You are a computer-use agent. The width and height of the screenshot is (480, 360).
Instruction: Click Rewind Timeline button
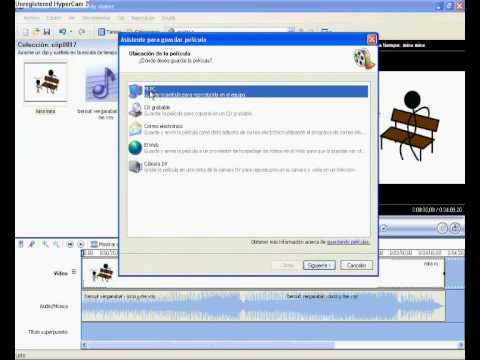click(70, 244)
